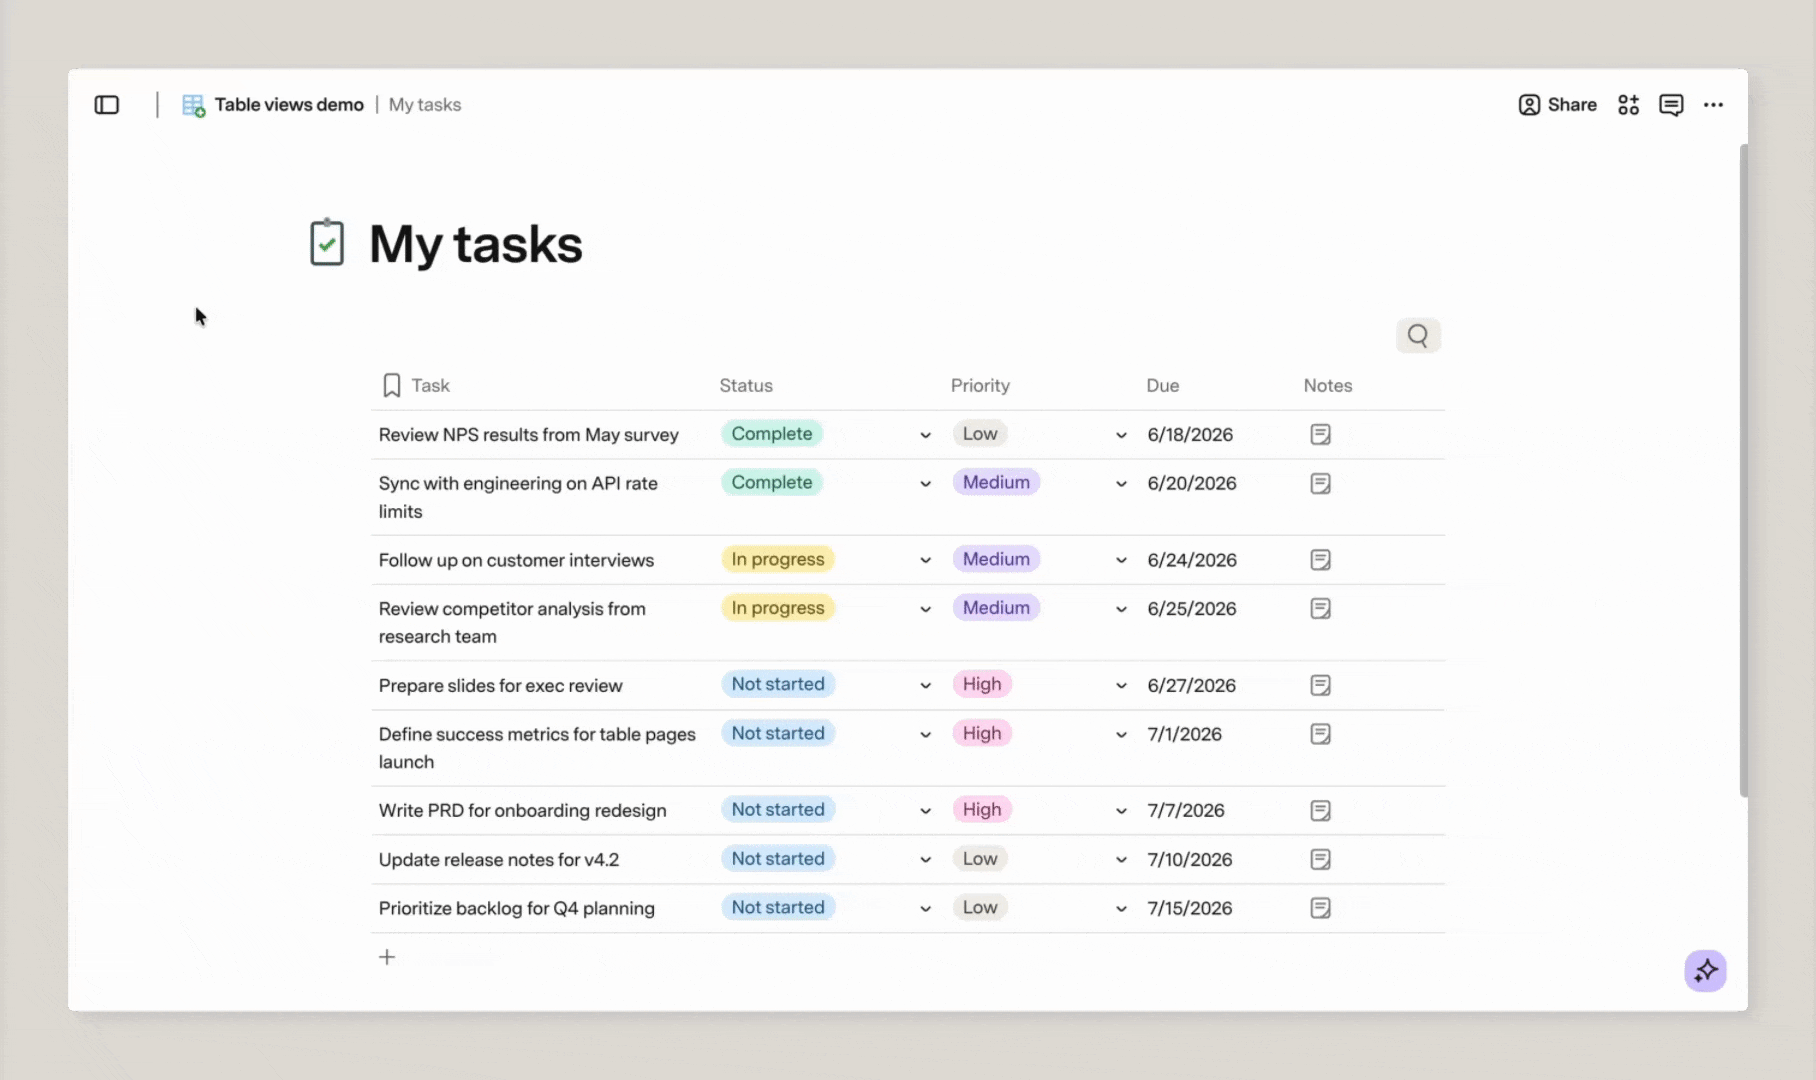Screen dimensions: 1816x1080
Task: Expand status dropdown for Prepare slides row
Action: 925,686
